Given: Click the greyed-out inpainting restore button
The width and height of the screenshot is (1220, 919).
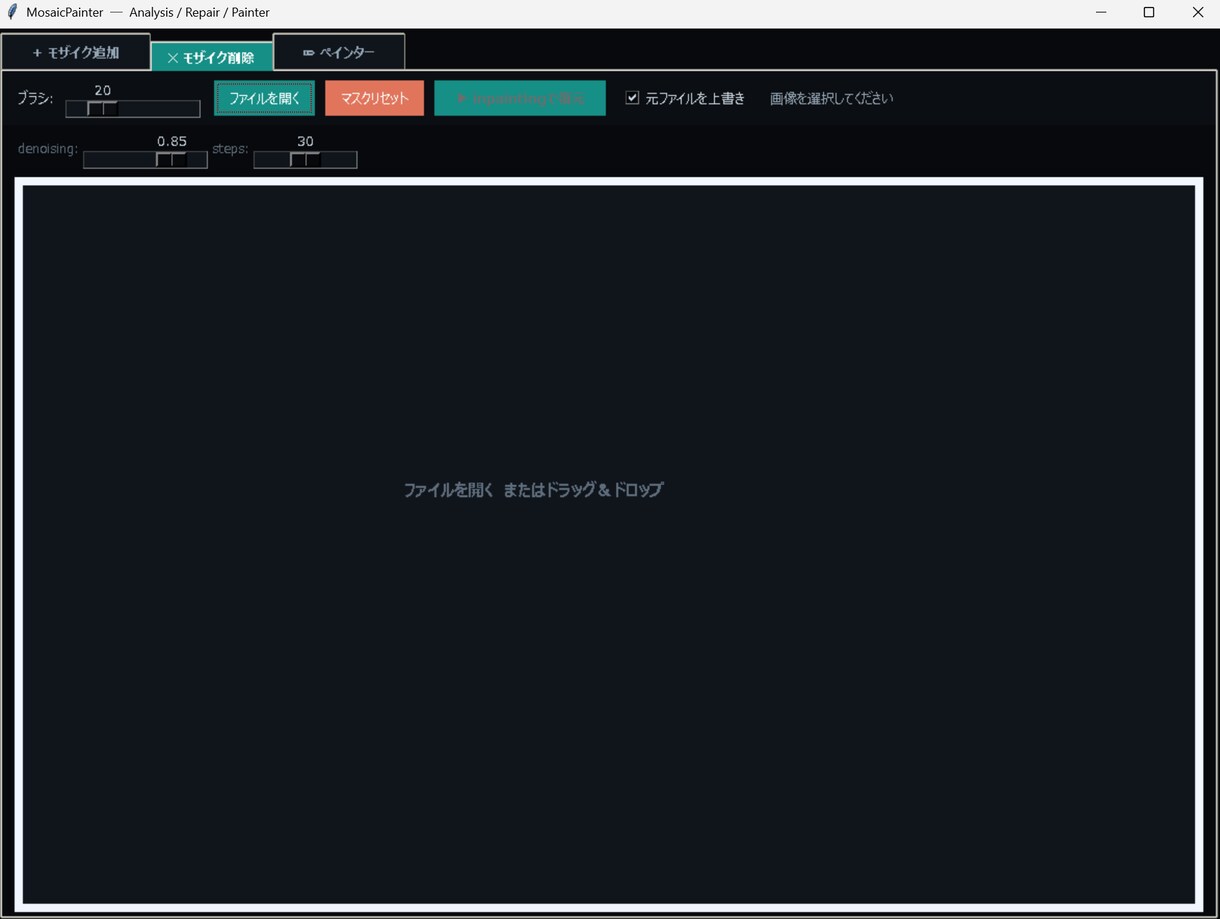Looking at the screenshot, I should 520,98.
